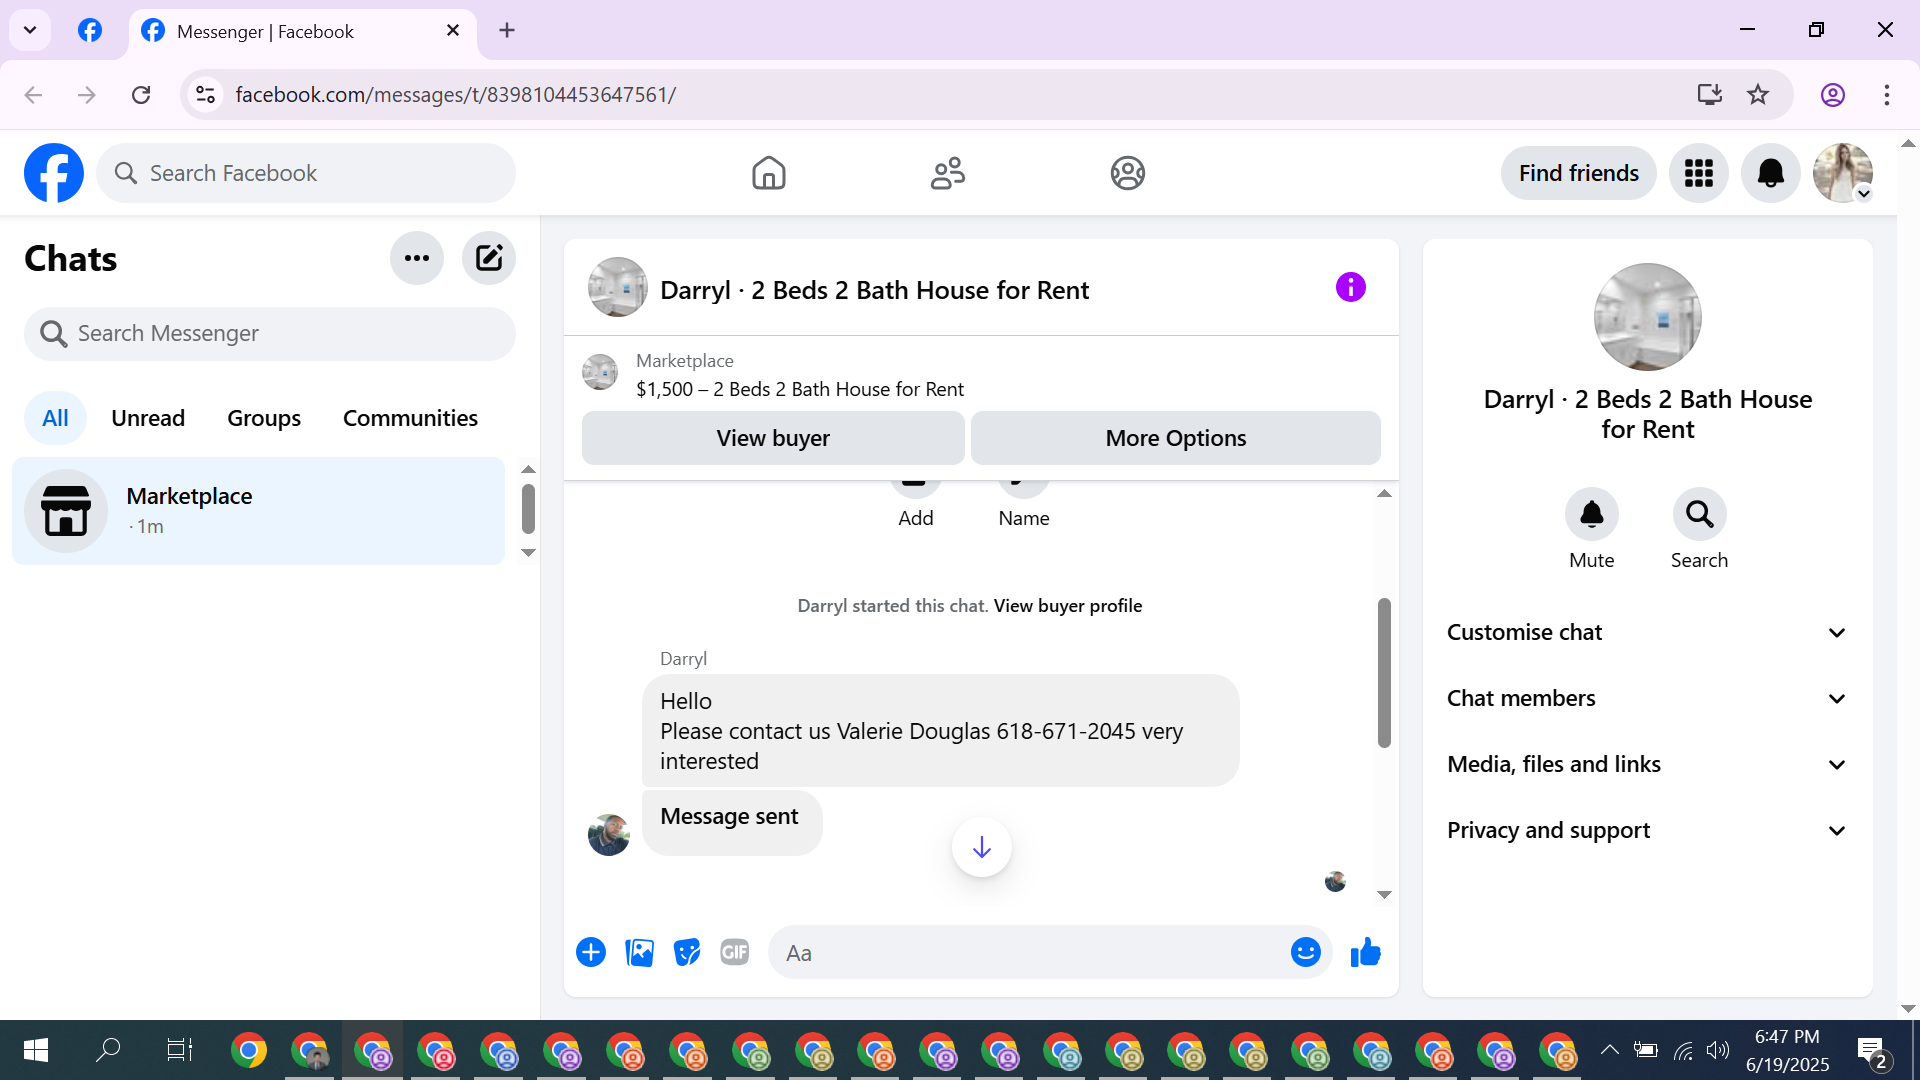
Task: Click the purple conversation information icon
Action: pyautogui.click(x=1351, y=288)
